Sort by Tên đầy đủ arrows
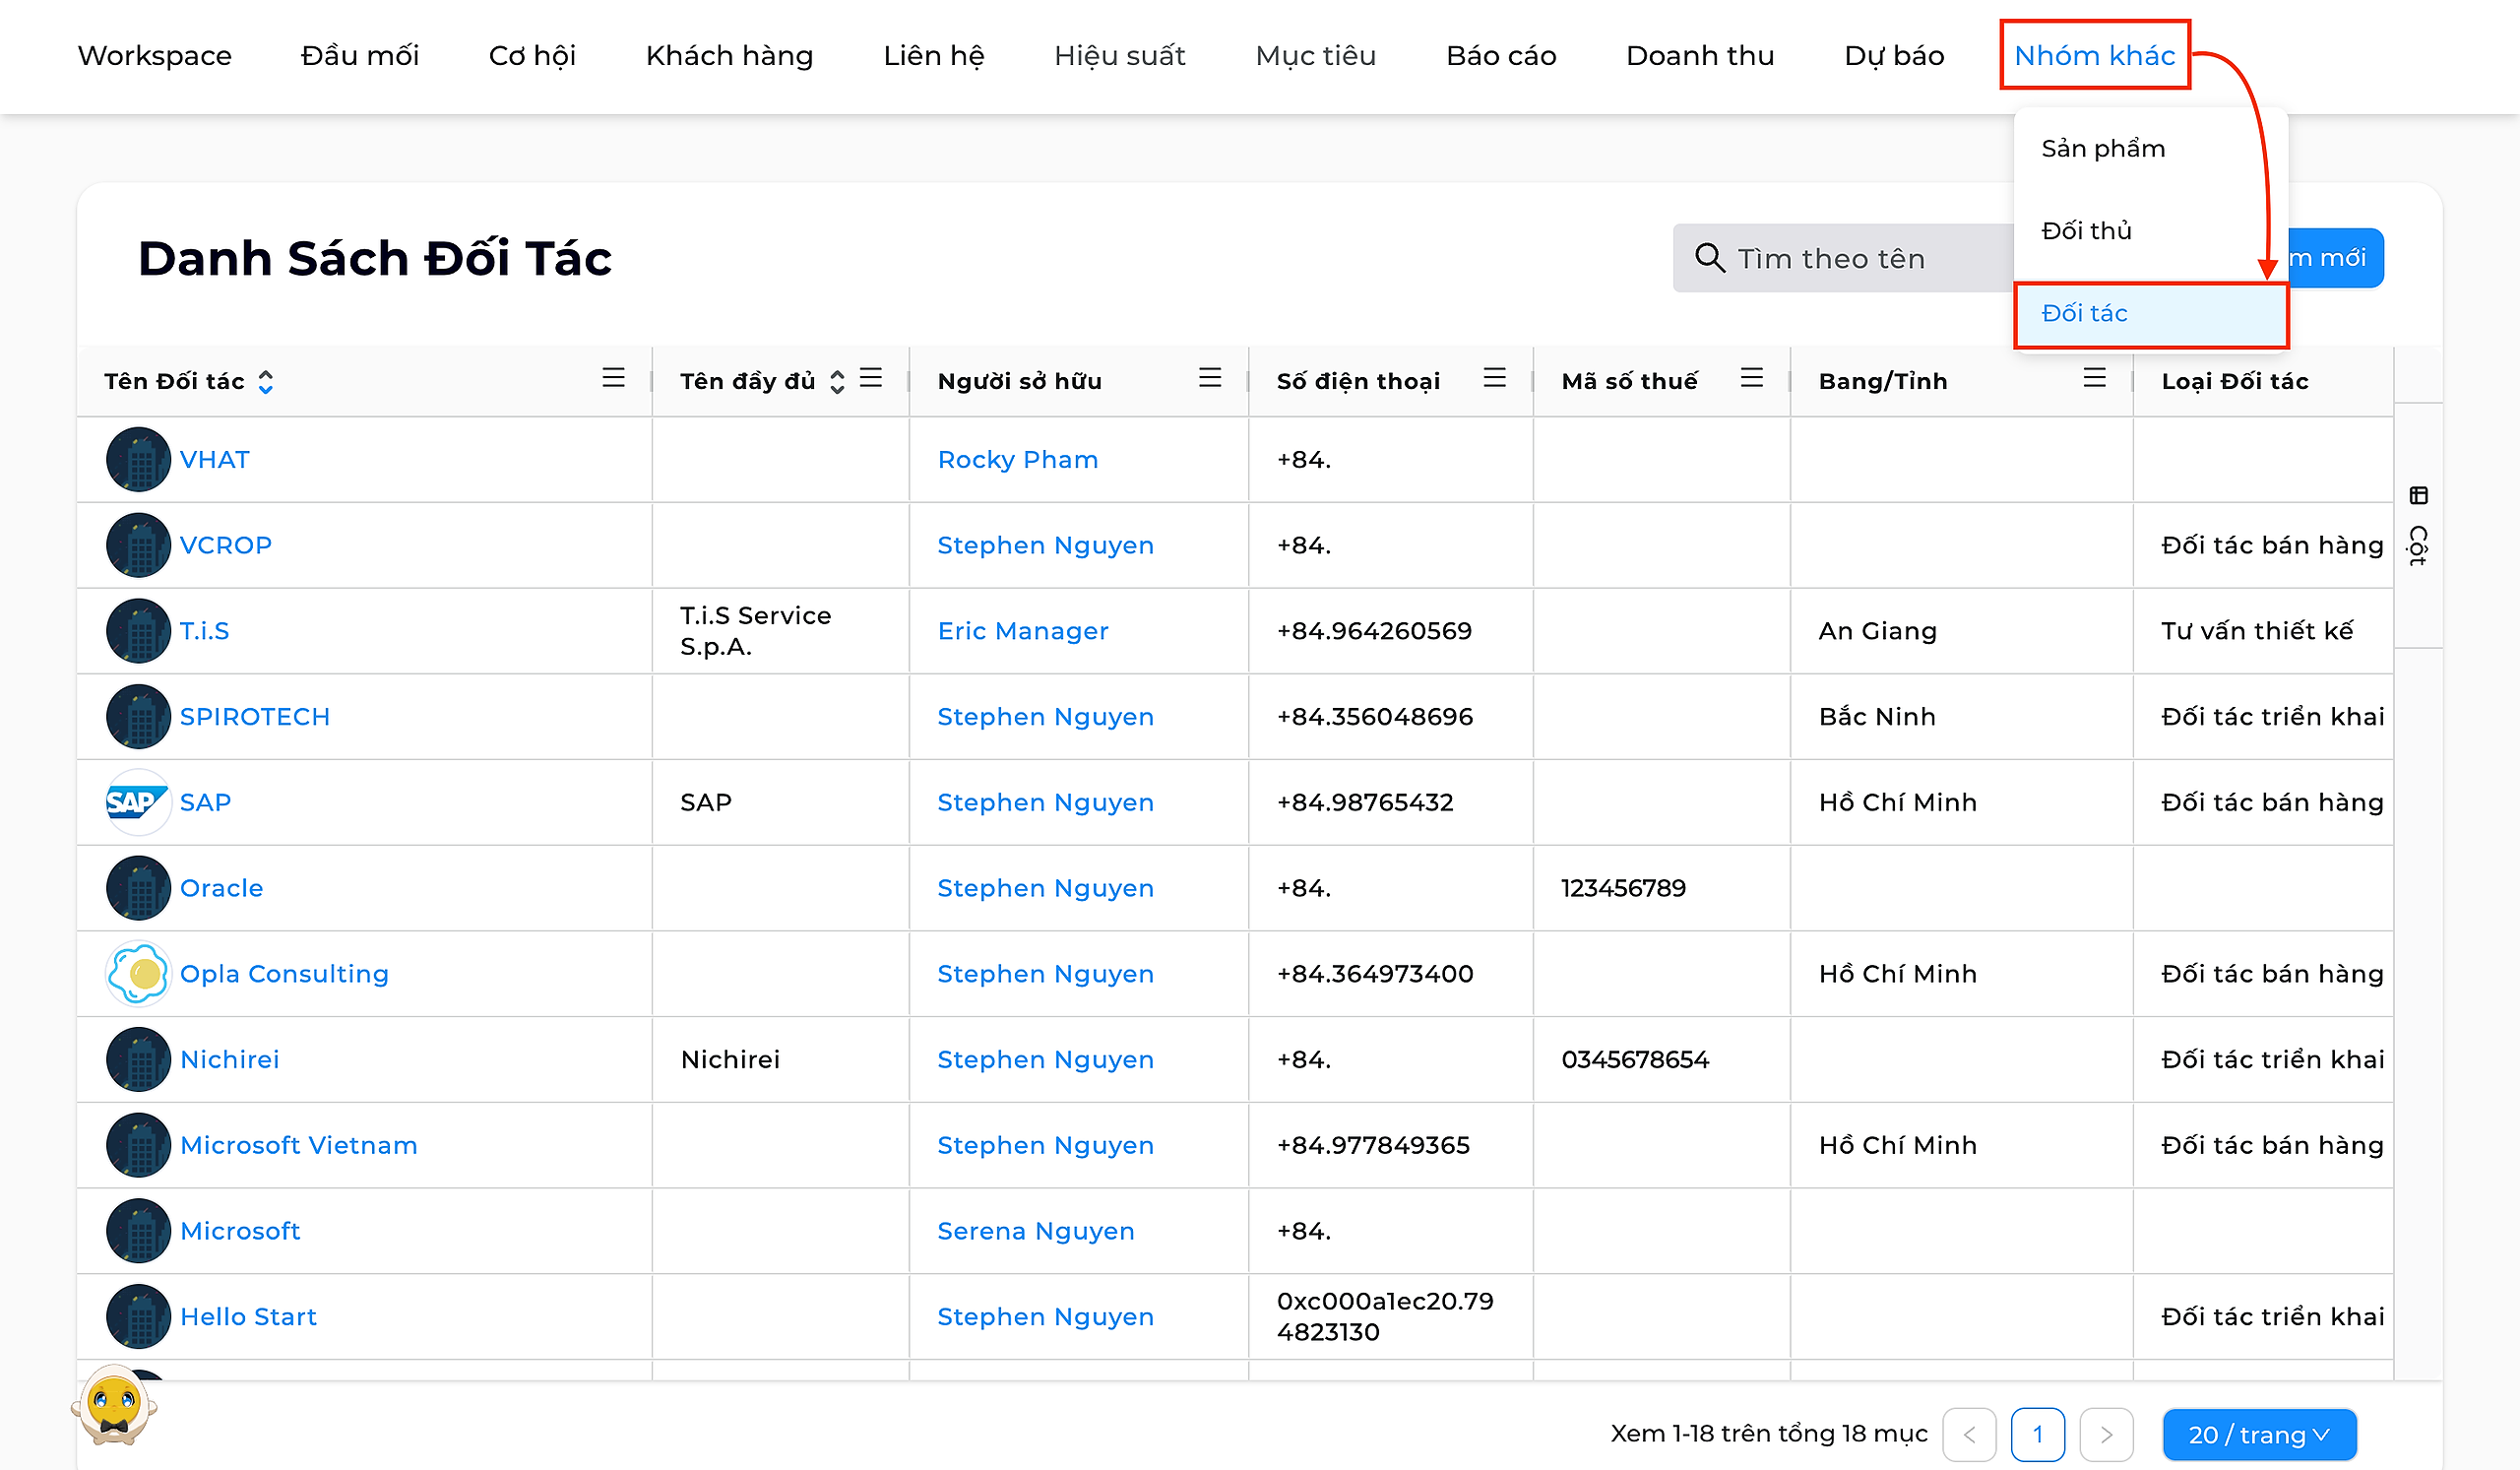This screenshot has height=1470, width=2520. point(837,382)
